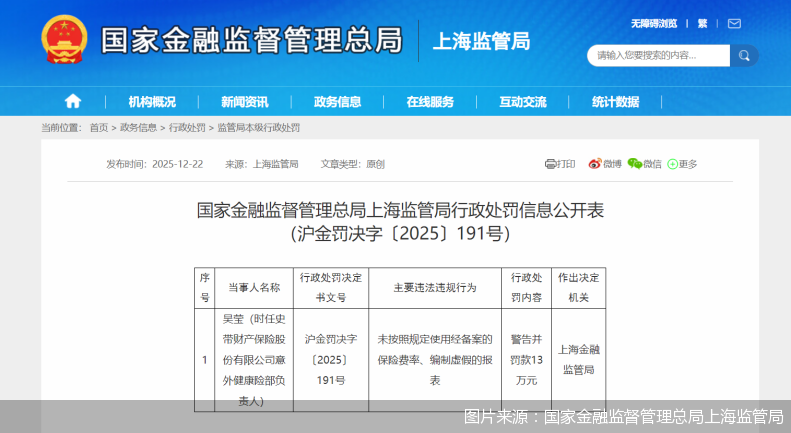The width and height of the screenshot is (791, 433).
Task: Go to the home icon in navigation
Action: pyautogui.click(x=73, y=101)
